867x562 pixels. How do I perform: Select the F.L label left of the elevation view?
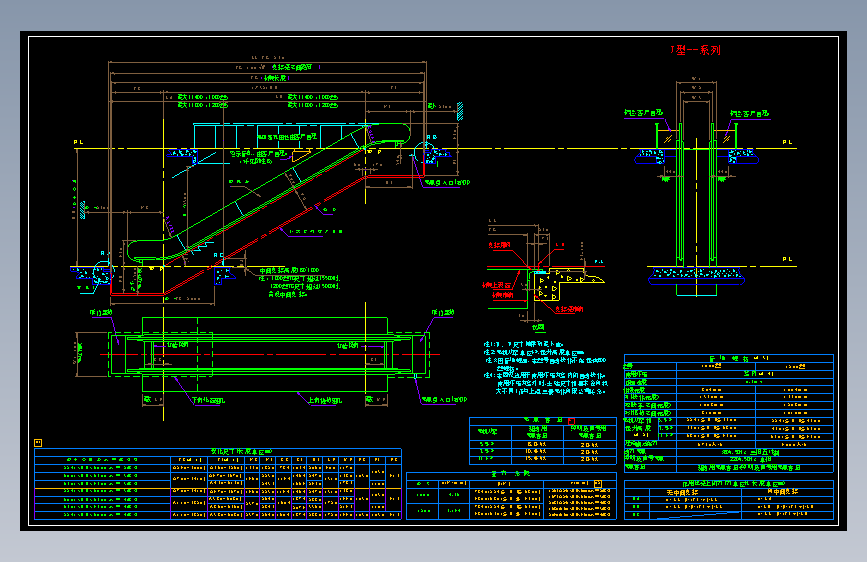pyautogui.click(x=79, y=142)
